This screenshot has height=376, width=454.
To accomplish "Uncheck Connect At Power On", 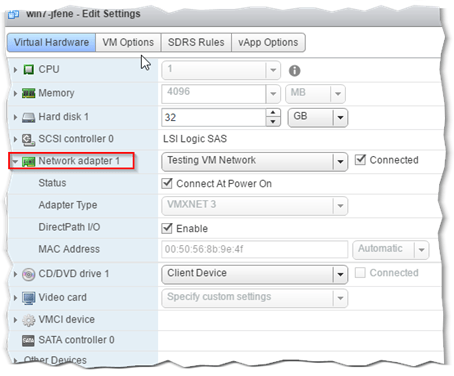I will [x=167, y=184].
